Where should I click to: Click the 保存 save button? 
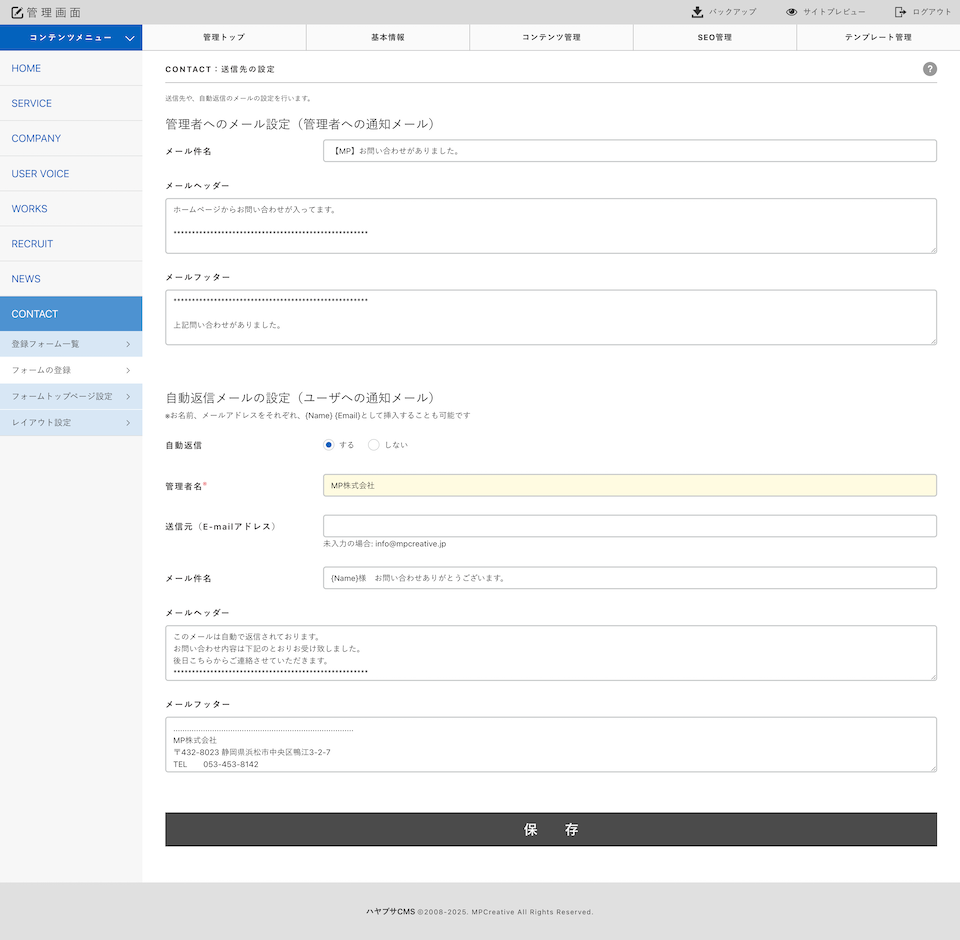coord(550,829)
